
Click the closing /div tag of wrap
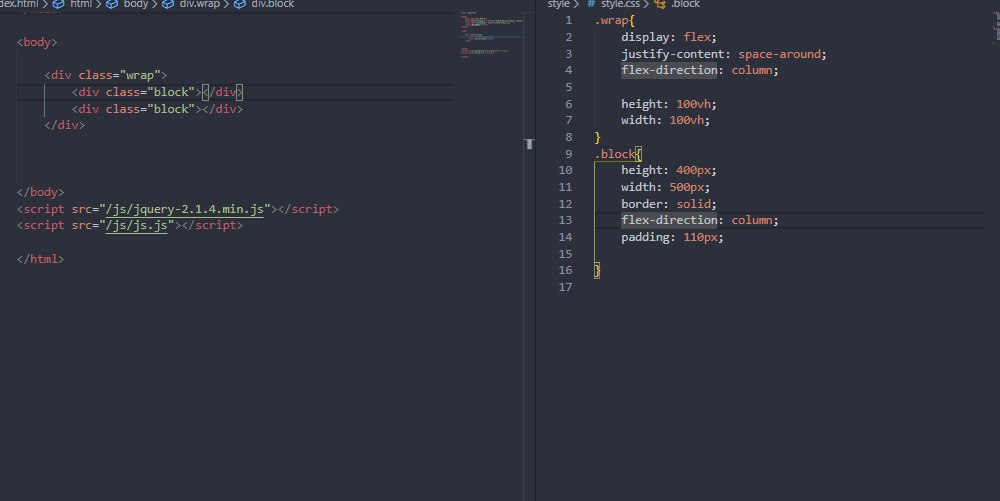[64, 125]
